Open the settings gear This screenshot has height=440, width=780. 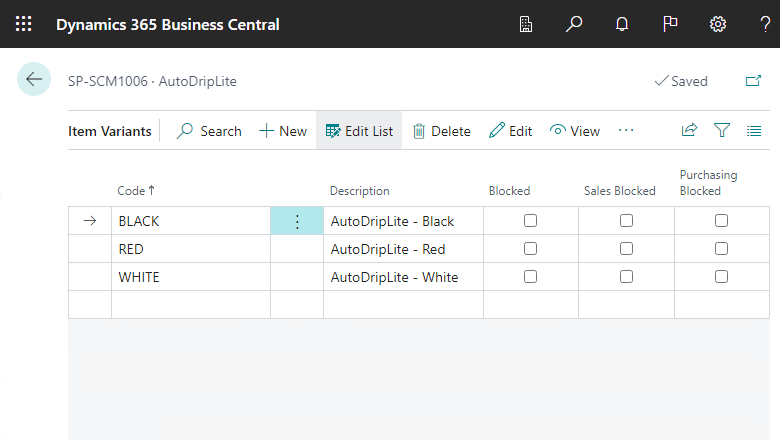point(718,24)
